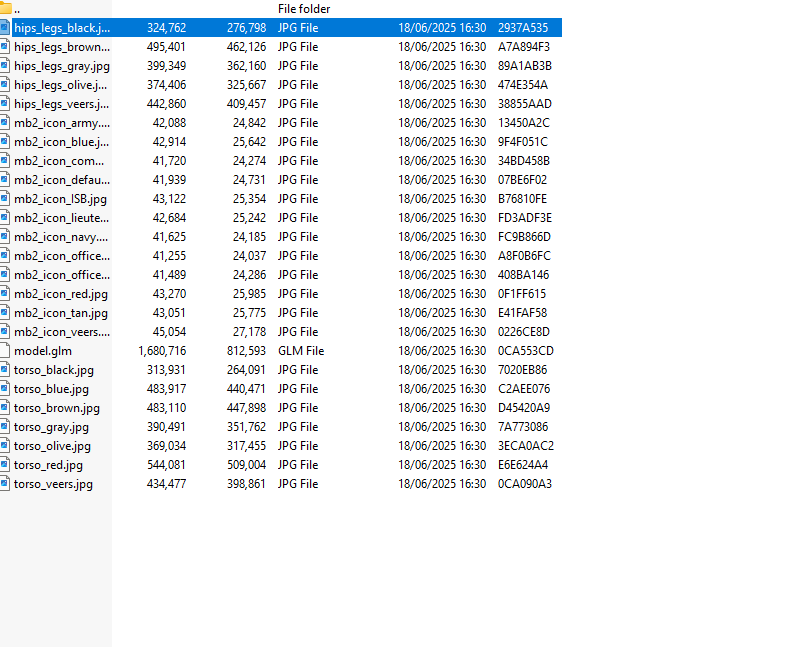Screen dimensions: 786x647
Task: Click the JPG icon for torso_red.jpg
Action: (x=5, y=465)
